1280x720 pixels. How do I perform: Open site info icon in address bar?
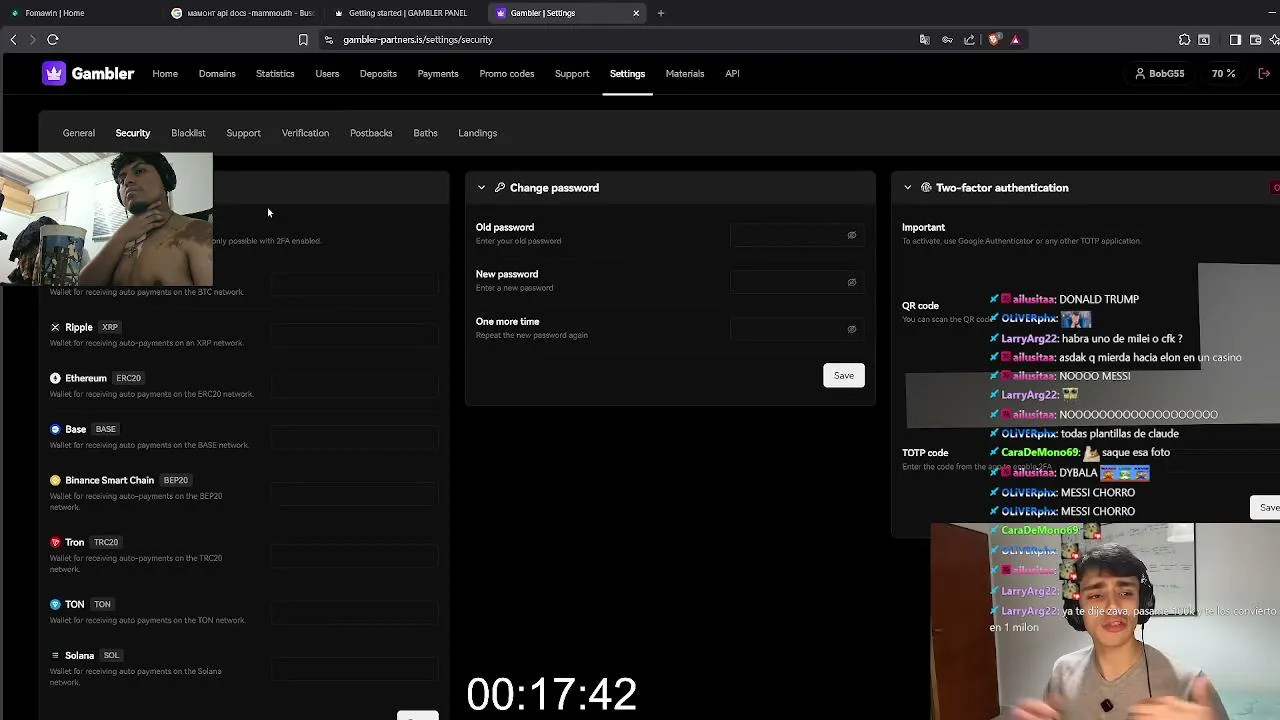329,40
